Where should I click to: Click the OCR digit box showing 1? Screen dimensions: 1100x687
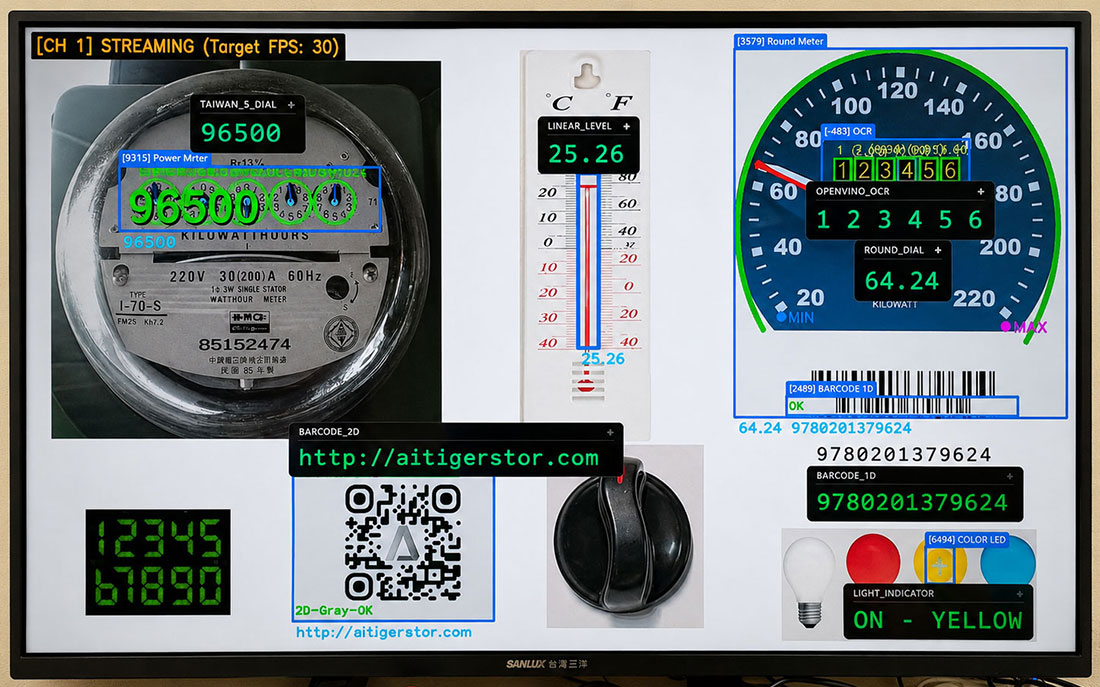[843, 170]
